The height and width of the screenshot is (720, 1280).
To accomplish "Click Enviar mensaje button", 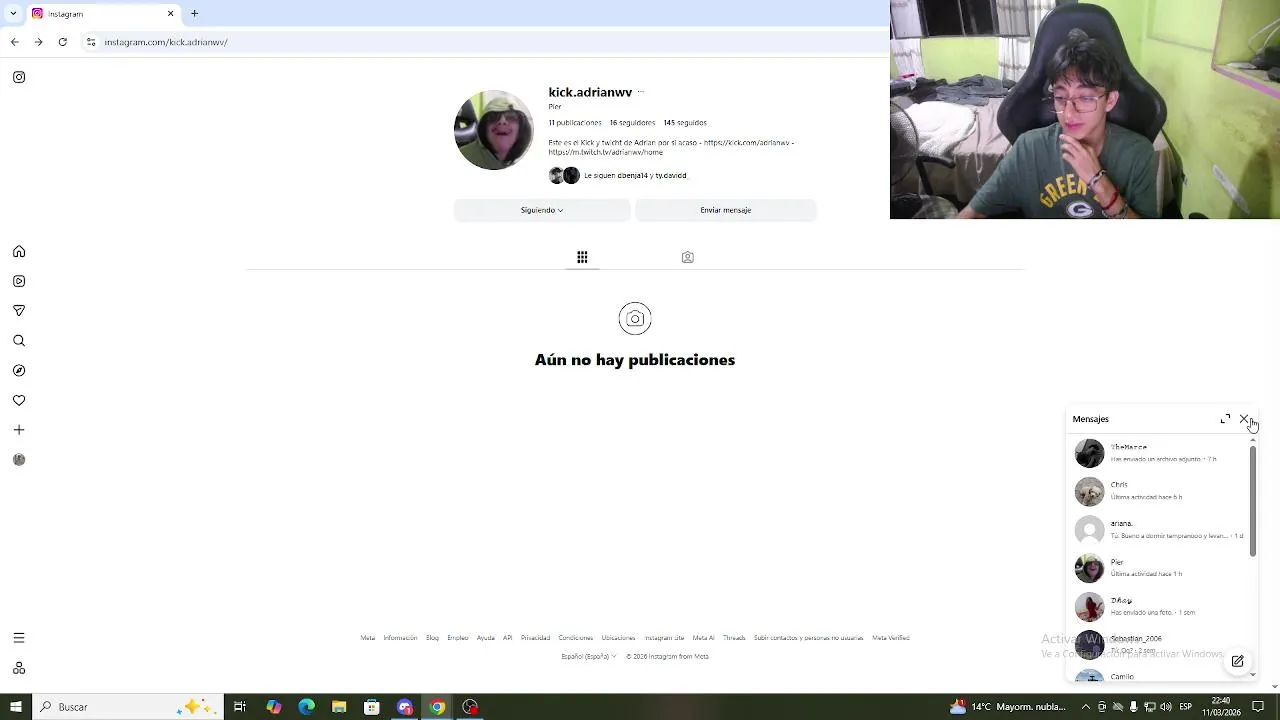I will [x=726, y=210].
